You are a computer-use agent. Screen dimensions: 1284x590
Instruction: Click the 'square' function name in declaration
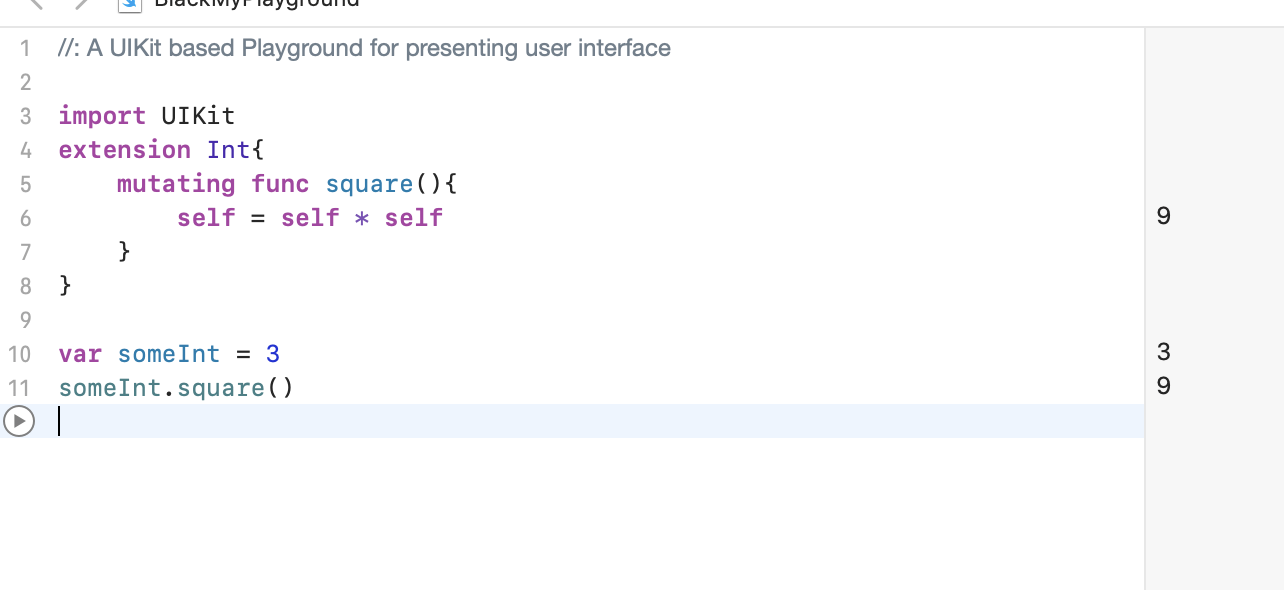369,184
